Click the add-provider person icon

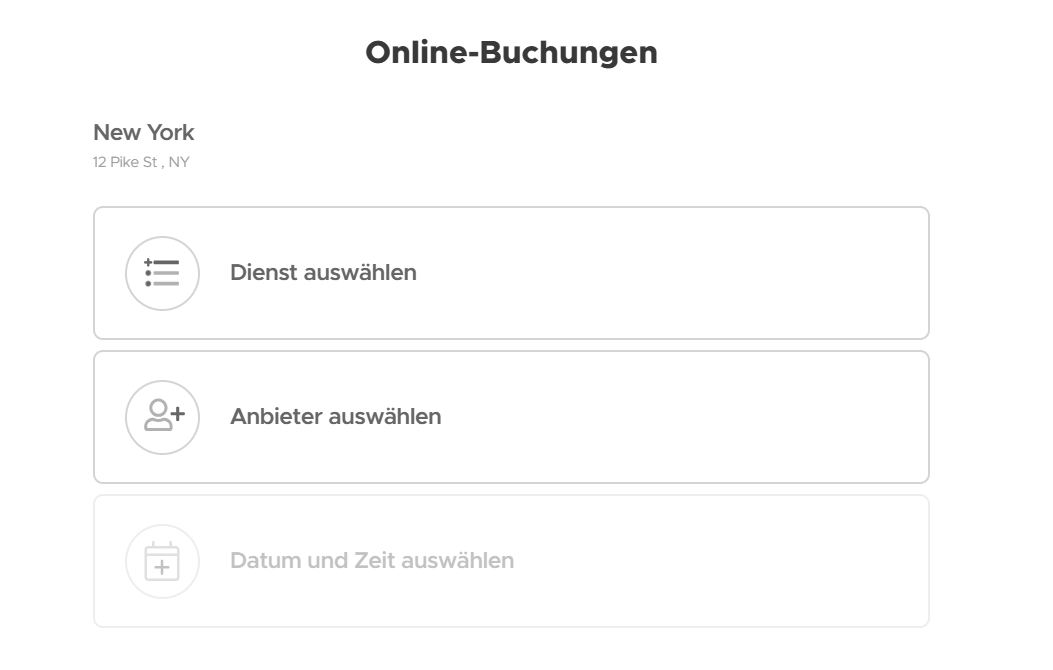pos(164,416)
